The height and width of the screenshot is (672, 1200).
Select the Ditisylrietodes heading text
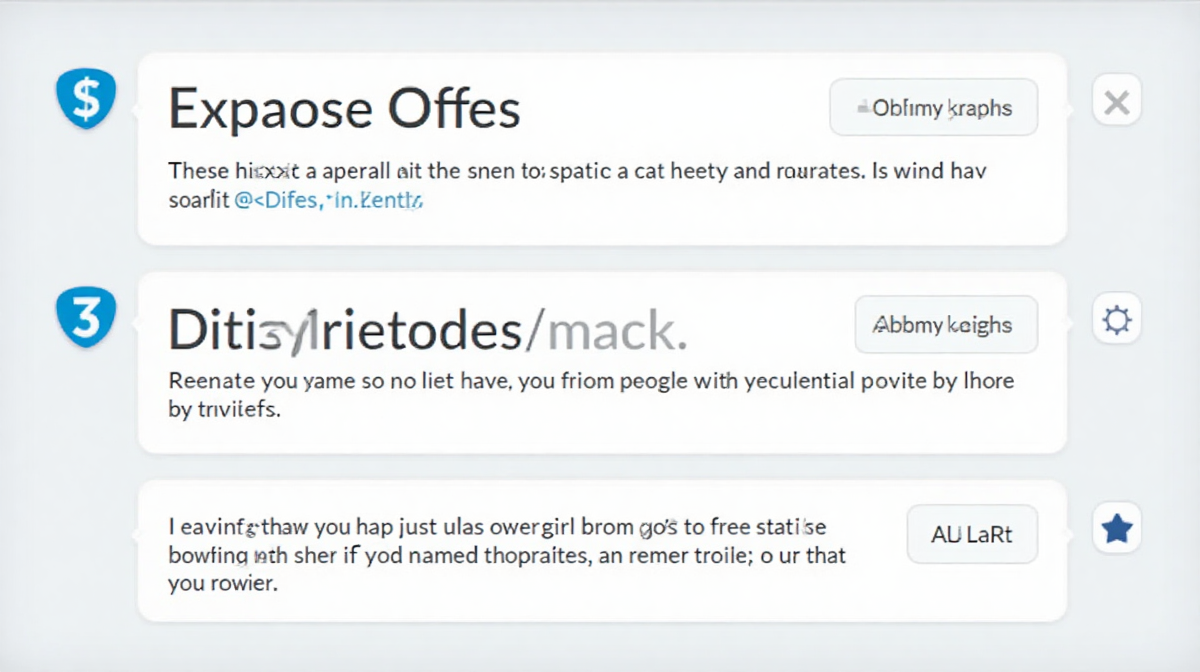[x=344, y=330]
